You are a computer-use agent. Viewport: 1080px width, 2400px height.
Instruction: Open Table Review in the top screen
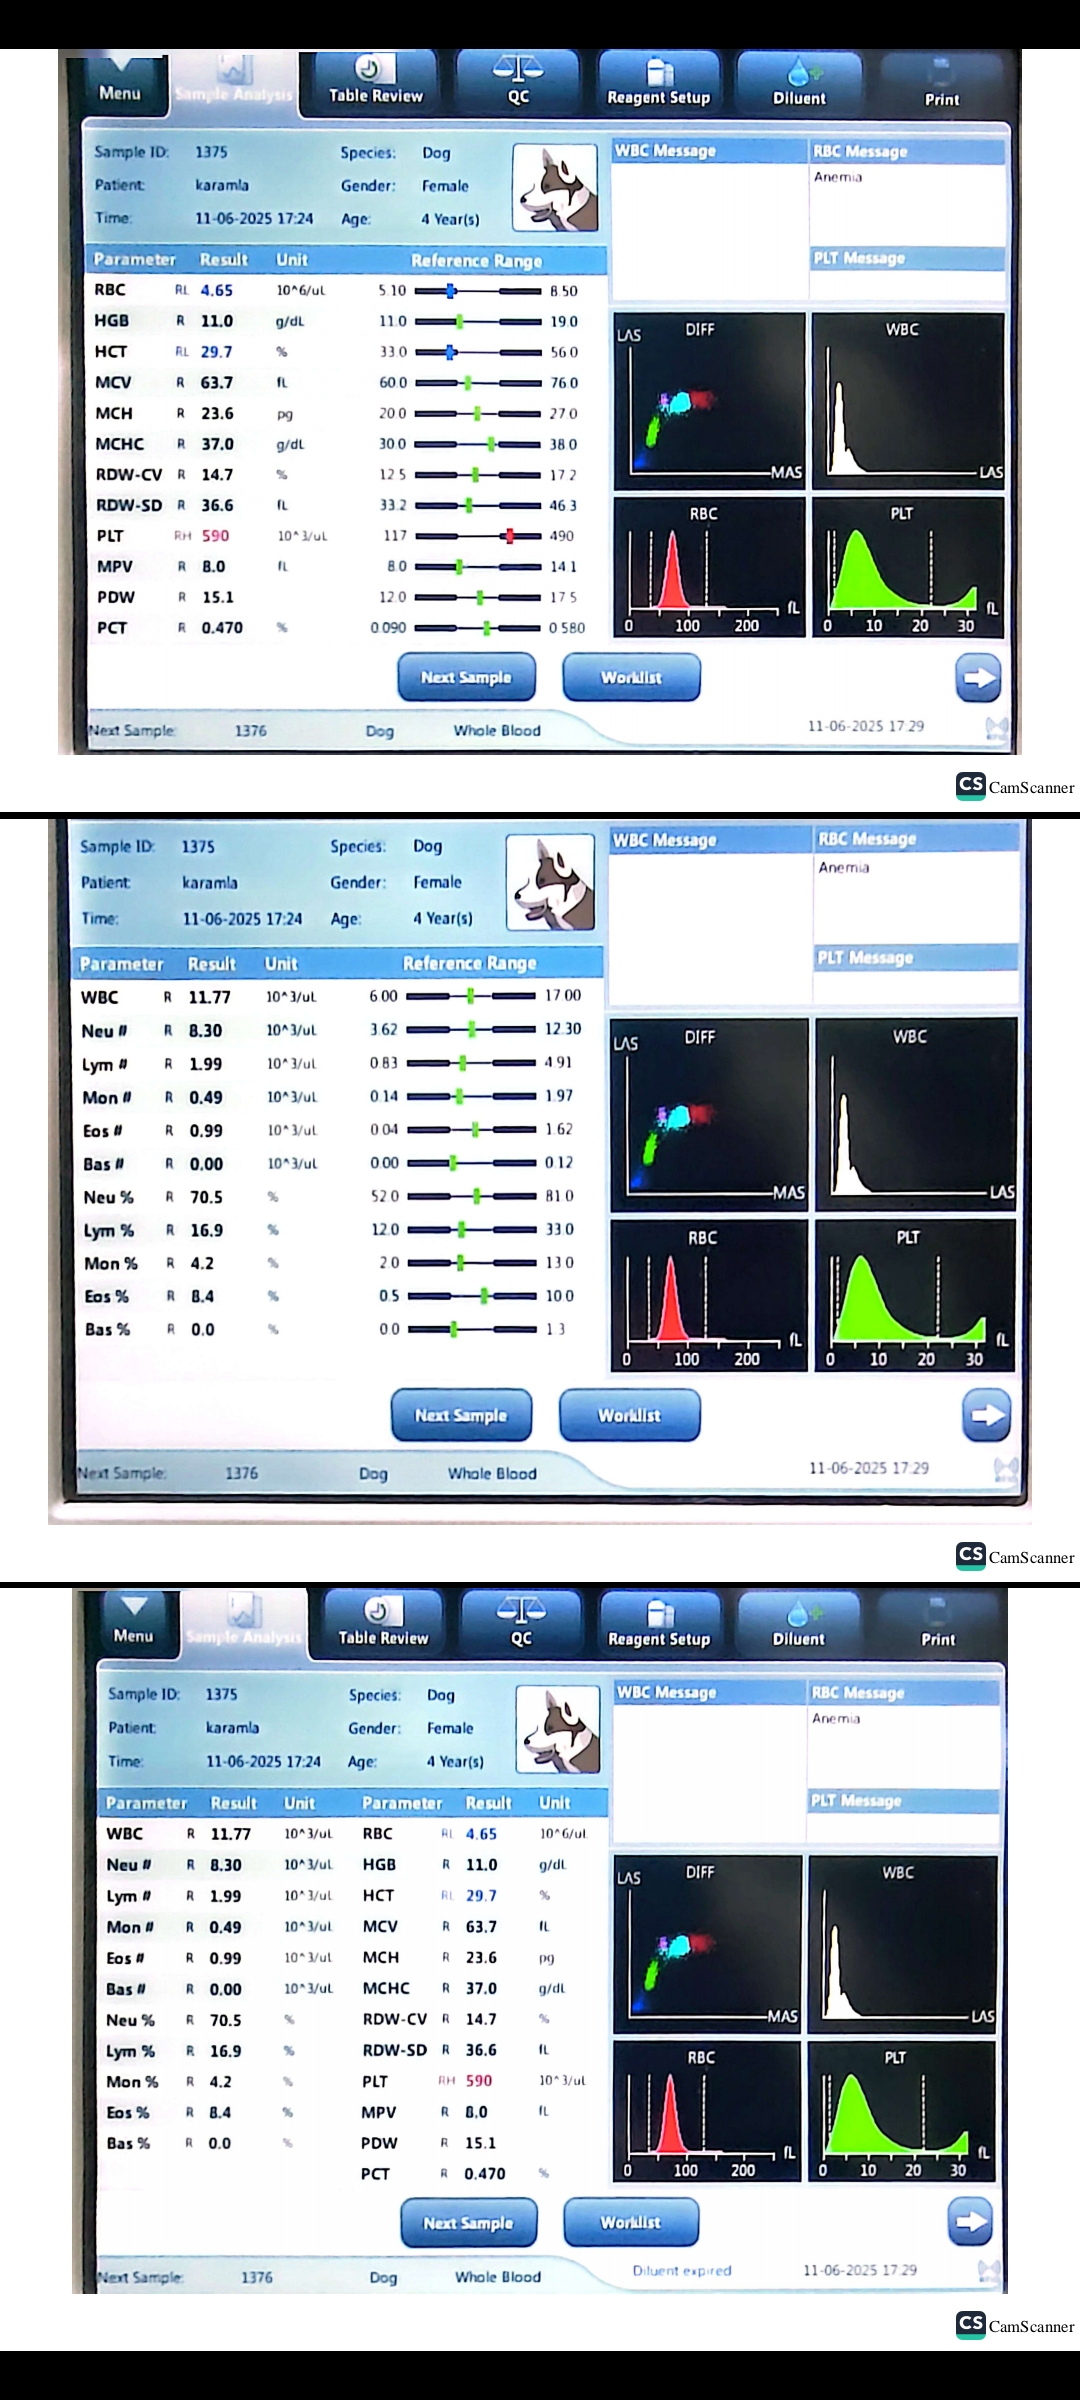point(375,81)
